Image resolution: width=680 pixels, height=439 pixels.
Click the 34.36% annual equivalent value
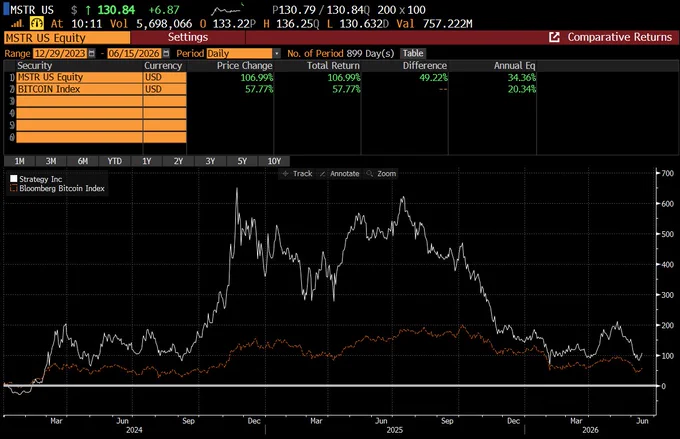pyautogui.click(x=522, y=77)
